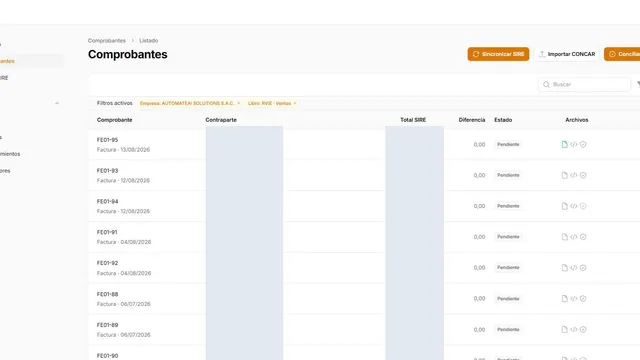Select comprobante FE01-94

click(x=107, y=202)
